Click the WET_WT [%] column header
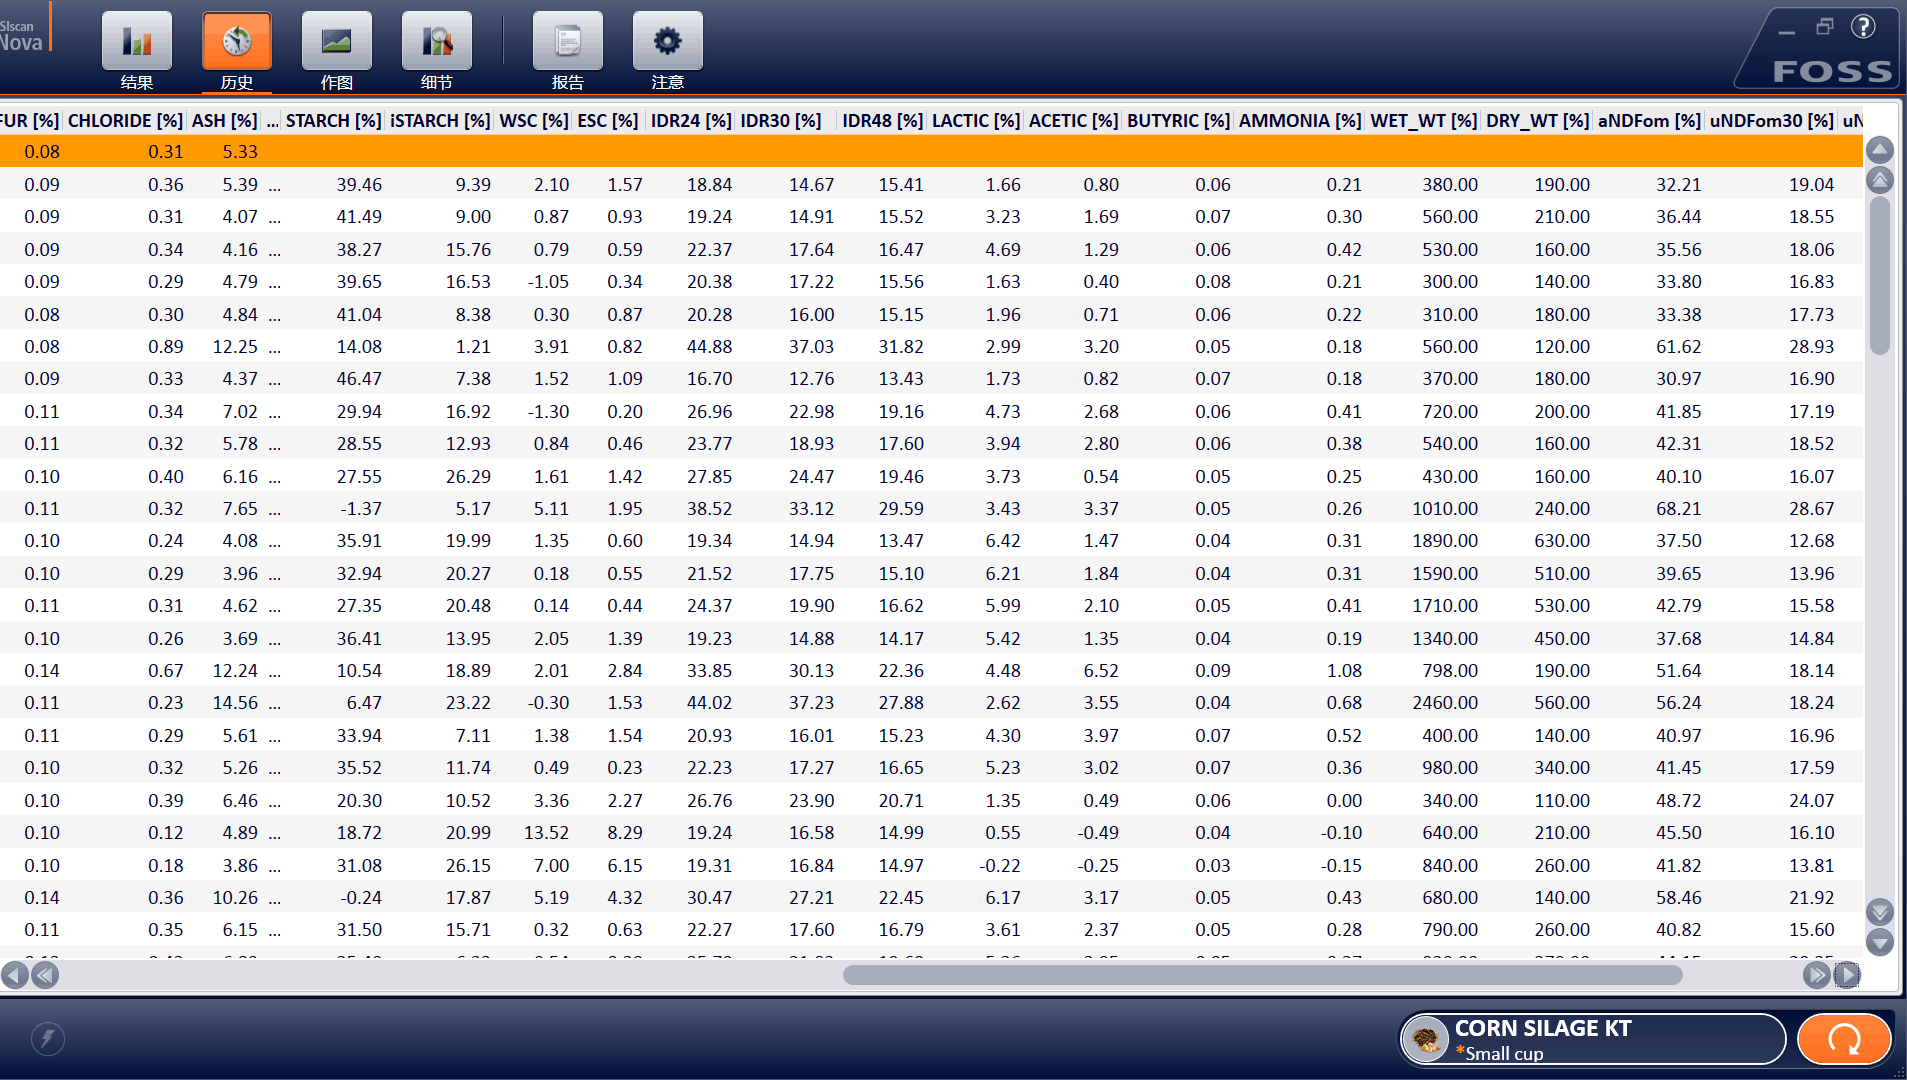This screenshot has width=1907, height=1080. 1424,120
